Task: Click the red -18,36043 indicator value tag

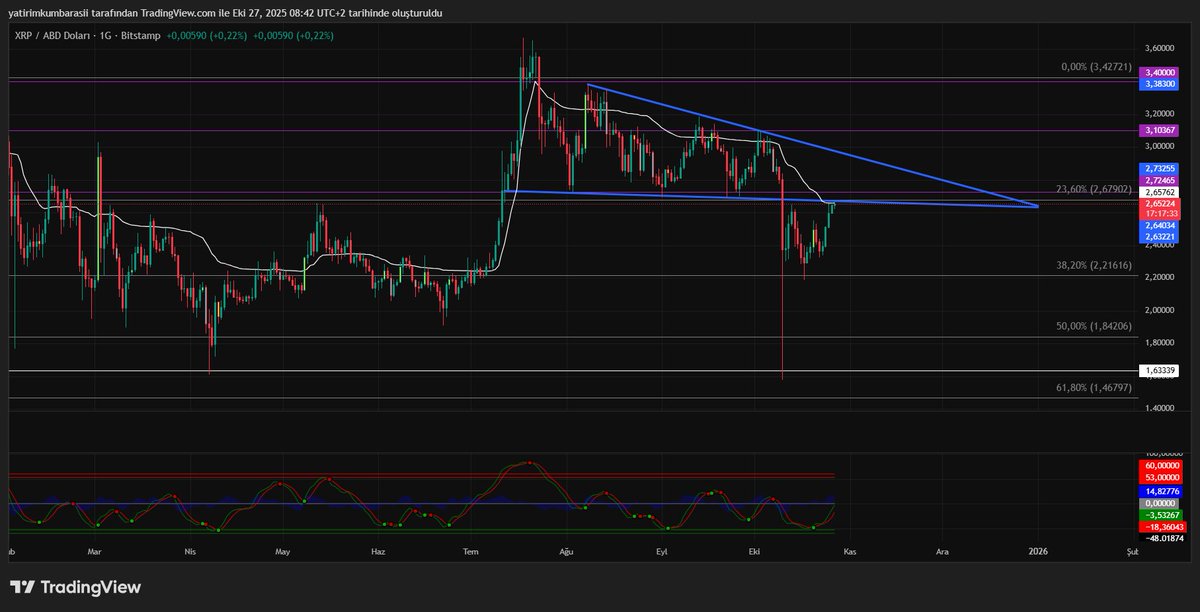Action: [x=1161, y=526]
